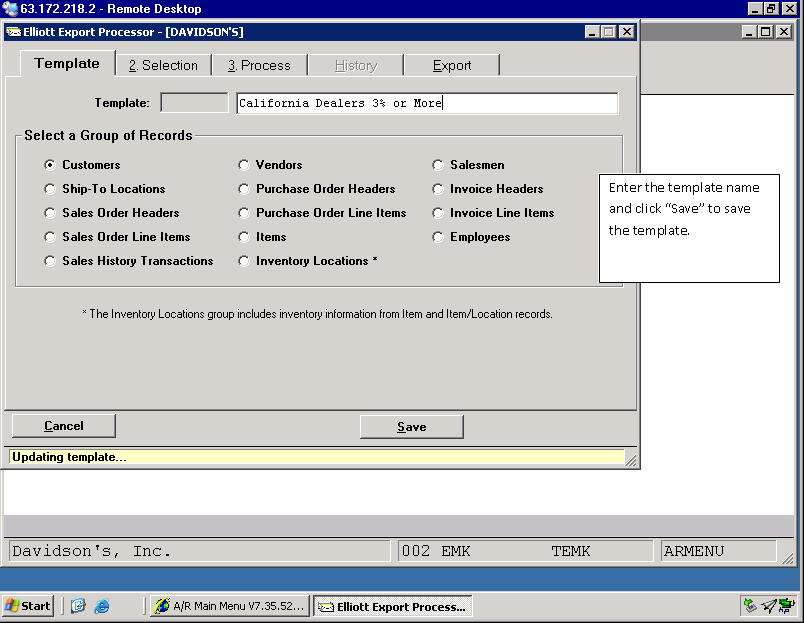This screenshot has width=804, height=623.
Task: Click the small template ID field
Action: coord(194,103)
